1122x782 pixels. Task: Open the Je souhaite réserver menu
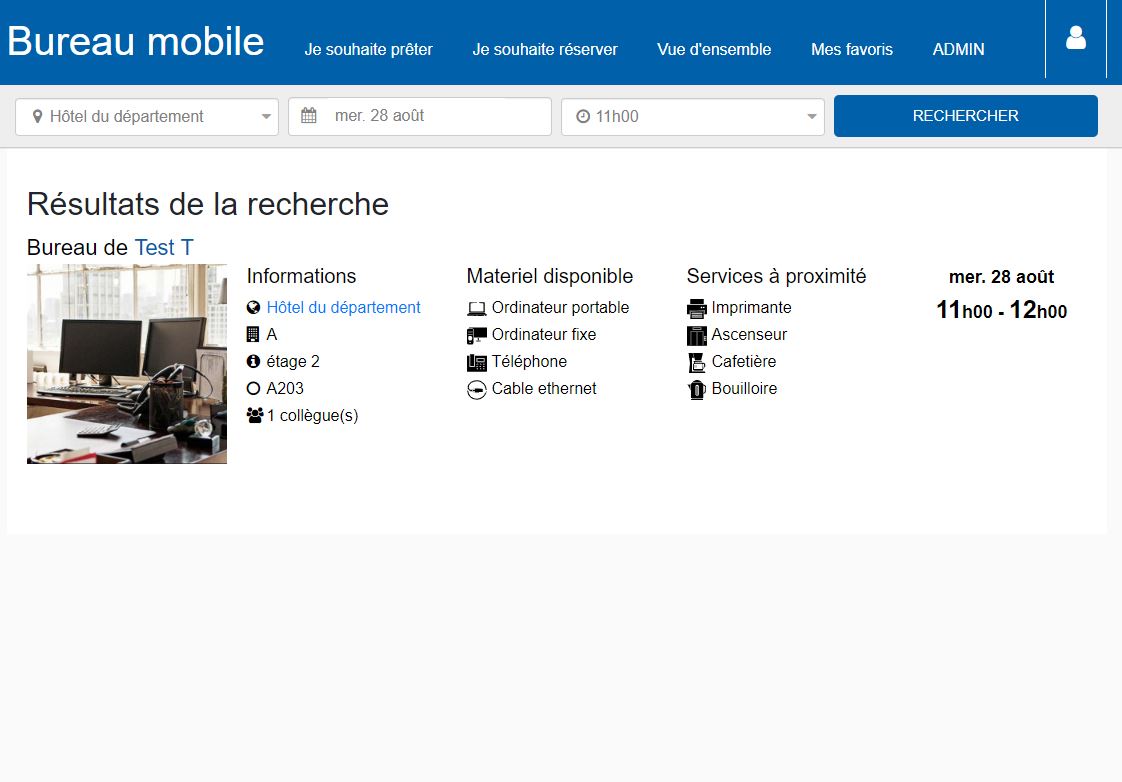pyautogui.click(x=545, y=49)
